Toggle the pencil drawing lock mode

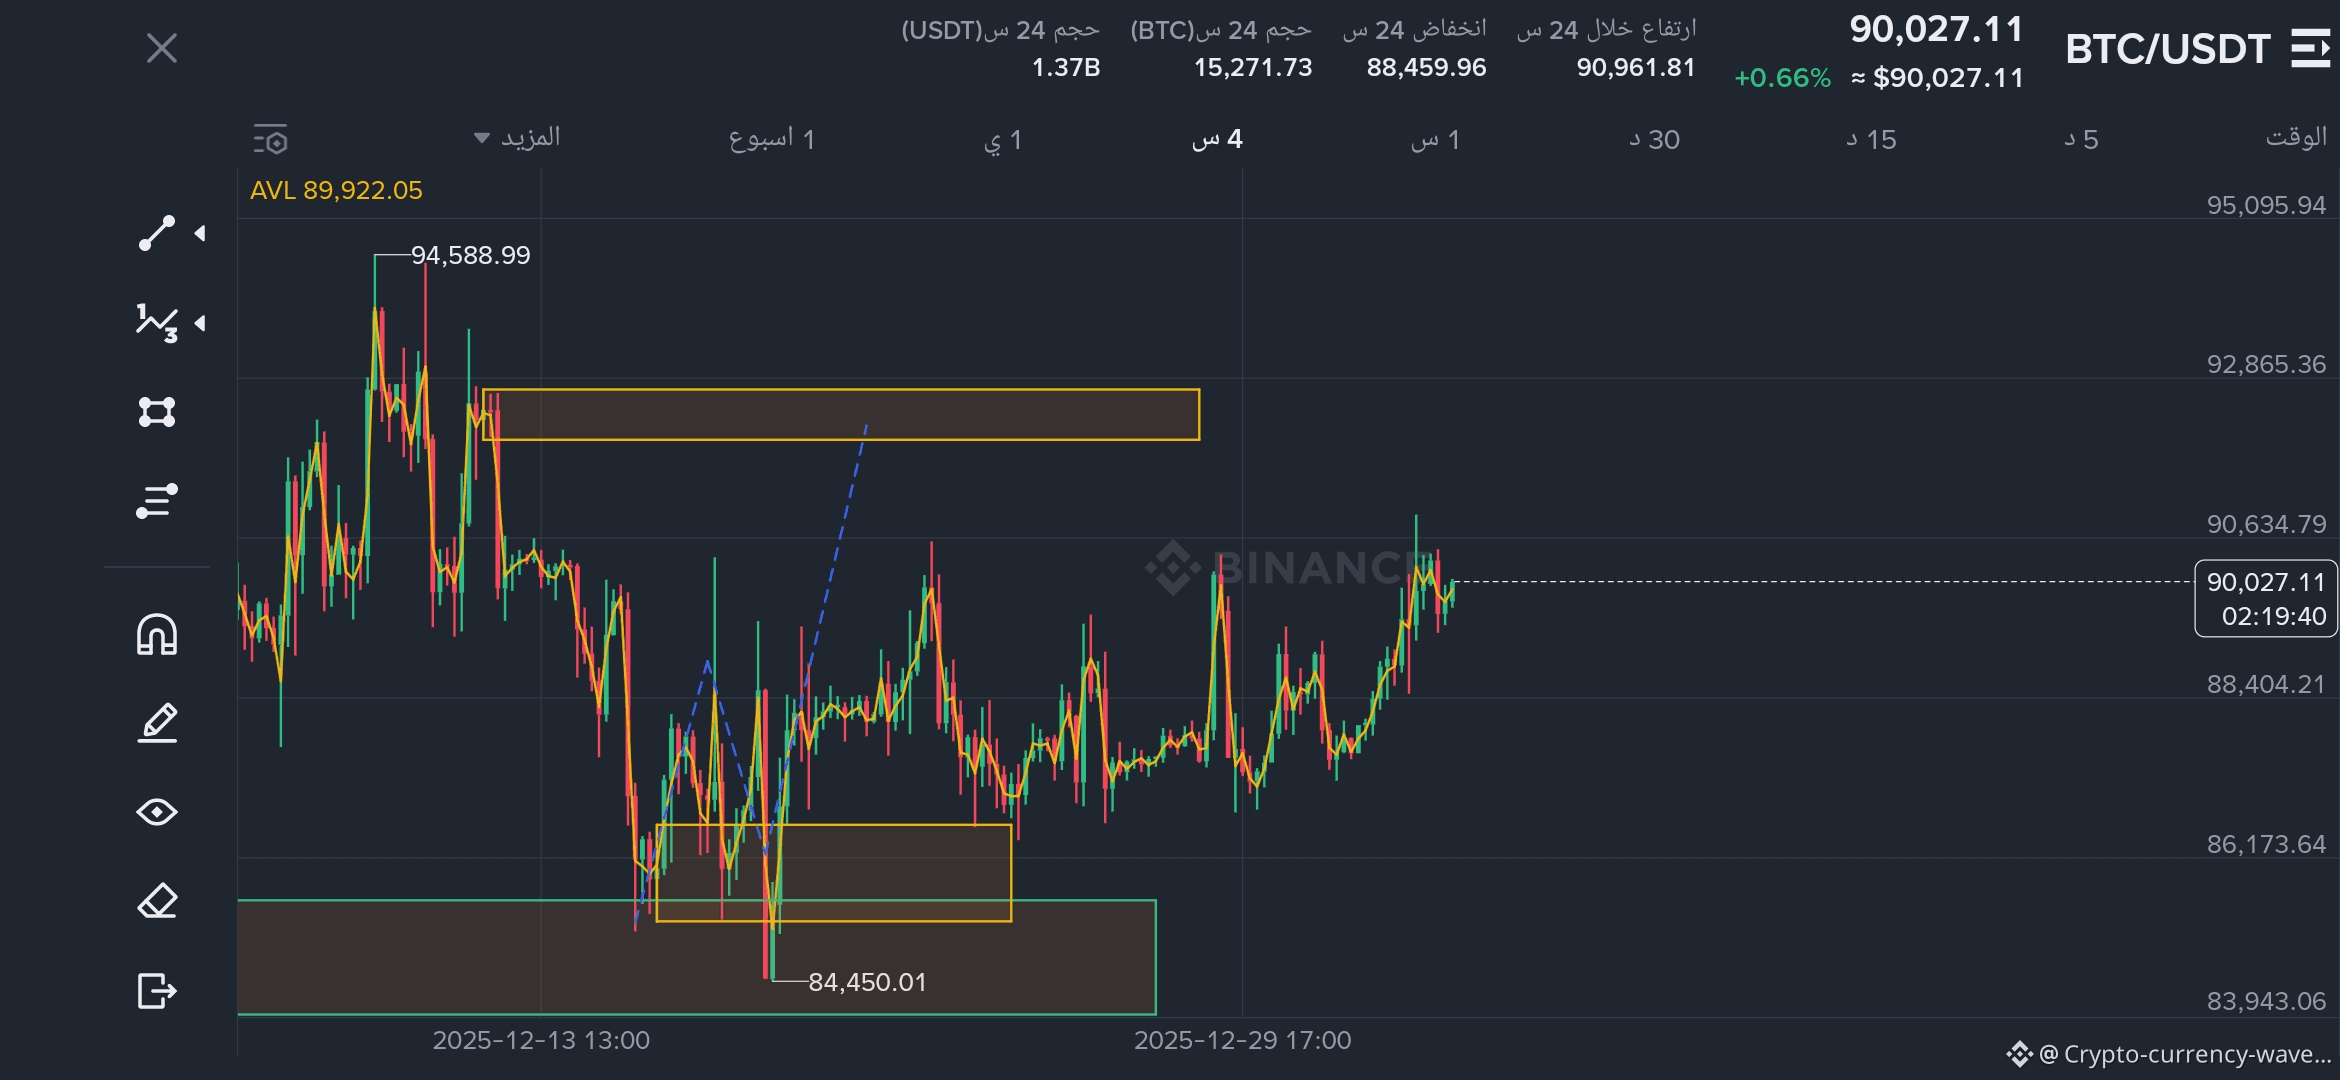(156, 723)
